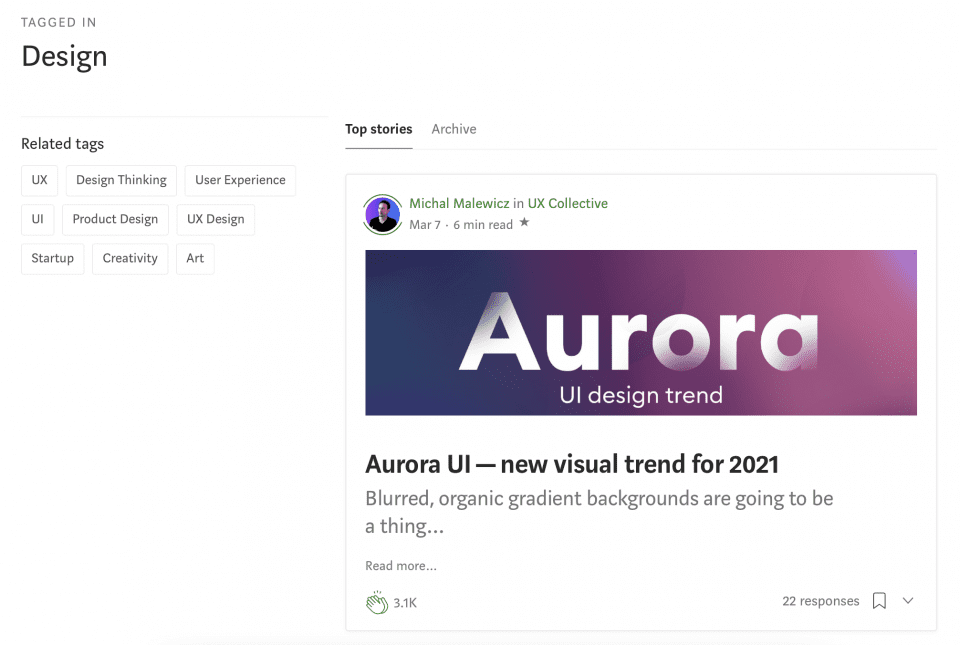This screenshot has height=645, width=960.
Task: Open the 22 responses link
Action: 820,601
